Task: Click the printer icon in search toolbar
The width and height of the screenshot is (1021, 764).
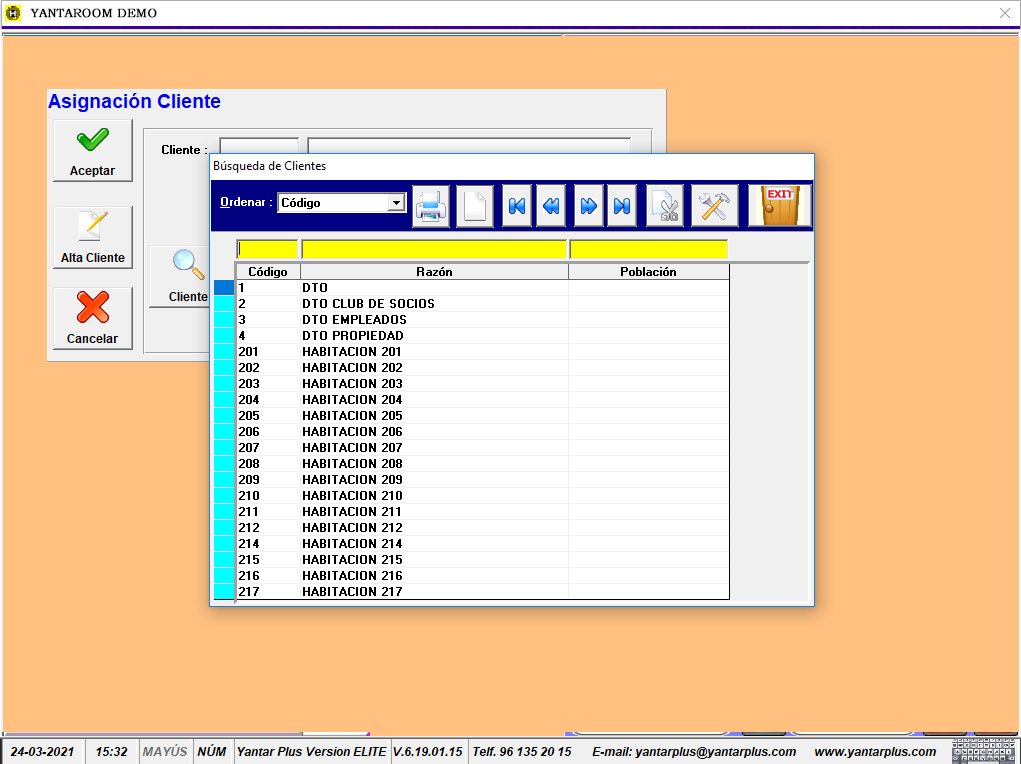Action: pyautogui.click(x=432, y=206)
